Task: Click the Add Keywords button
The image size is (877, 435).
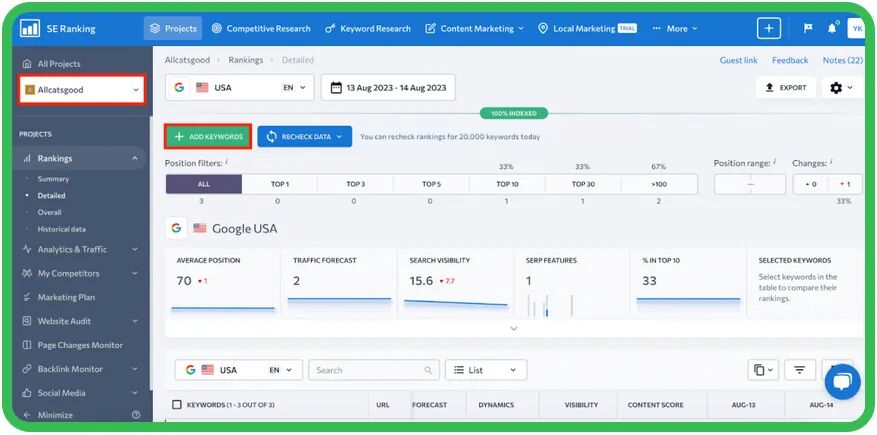Action: [x=208, y=136]
